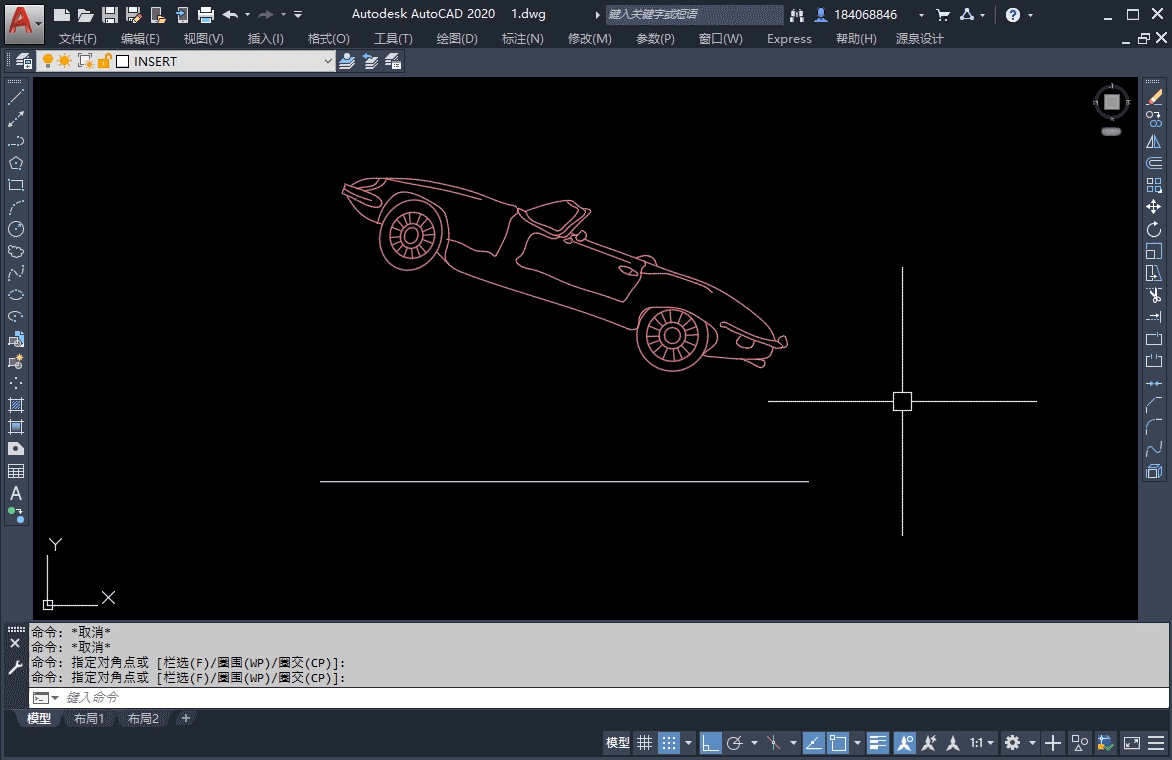Select the Circle draw tool

[16, 229]
